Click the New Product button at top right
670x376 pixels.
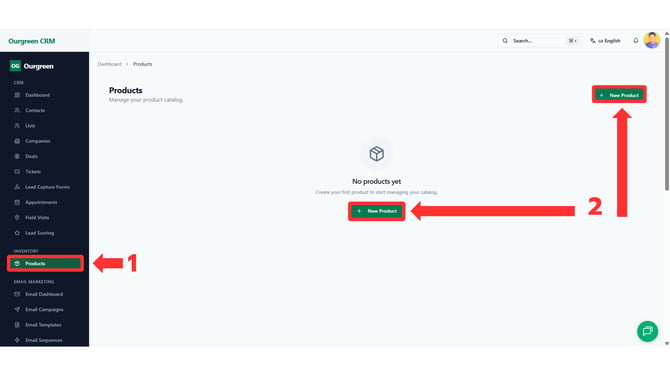pos(619,95)
